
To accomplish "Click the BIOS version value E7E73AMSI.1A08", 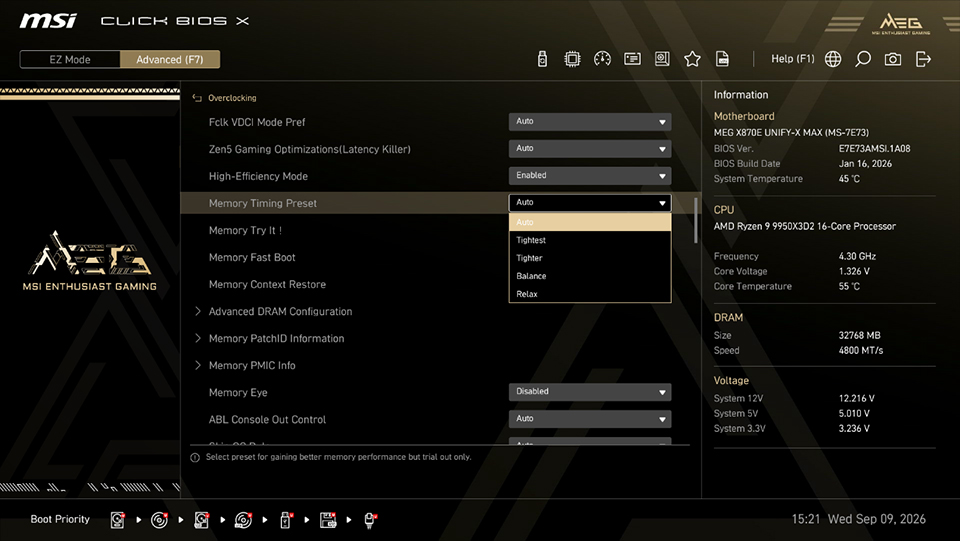I will 874,148.
